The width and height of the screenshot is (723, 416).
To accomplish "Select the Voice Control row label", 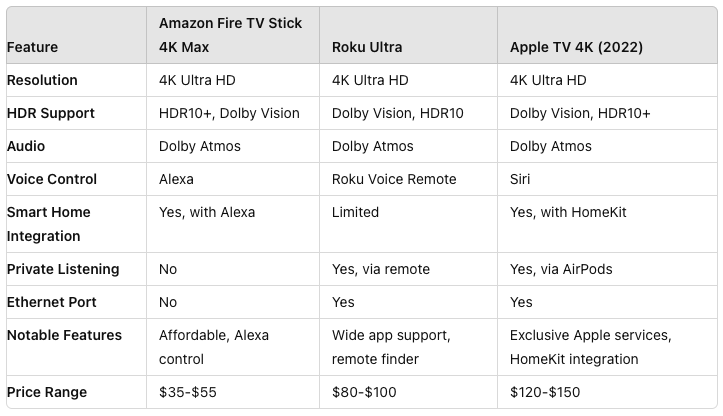I will [52, 179].
